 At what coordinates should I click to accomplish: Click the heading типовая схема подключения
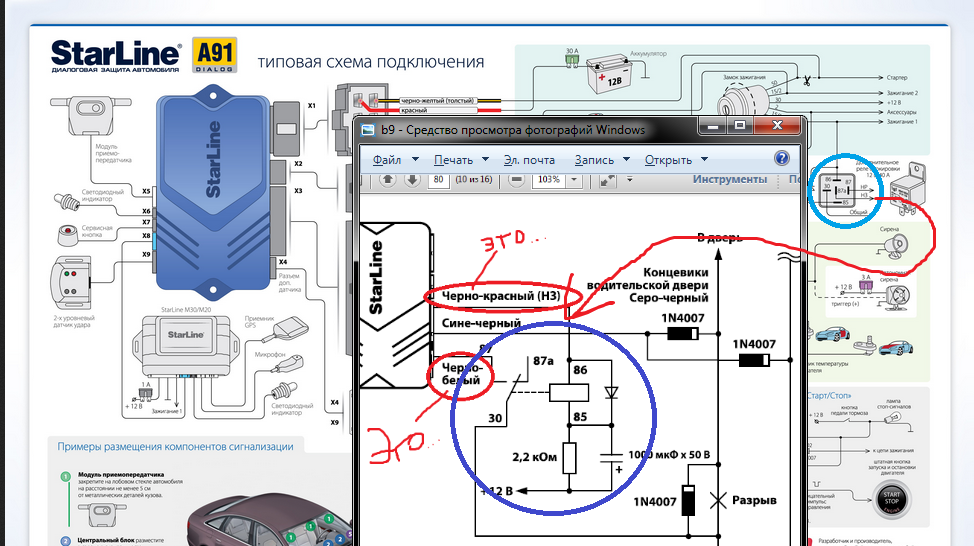pos(371,62)
